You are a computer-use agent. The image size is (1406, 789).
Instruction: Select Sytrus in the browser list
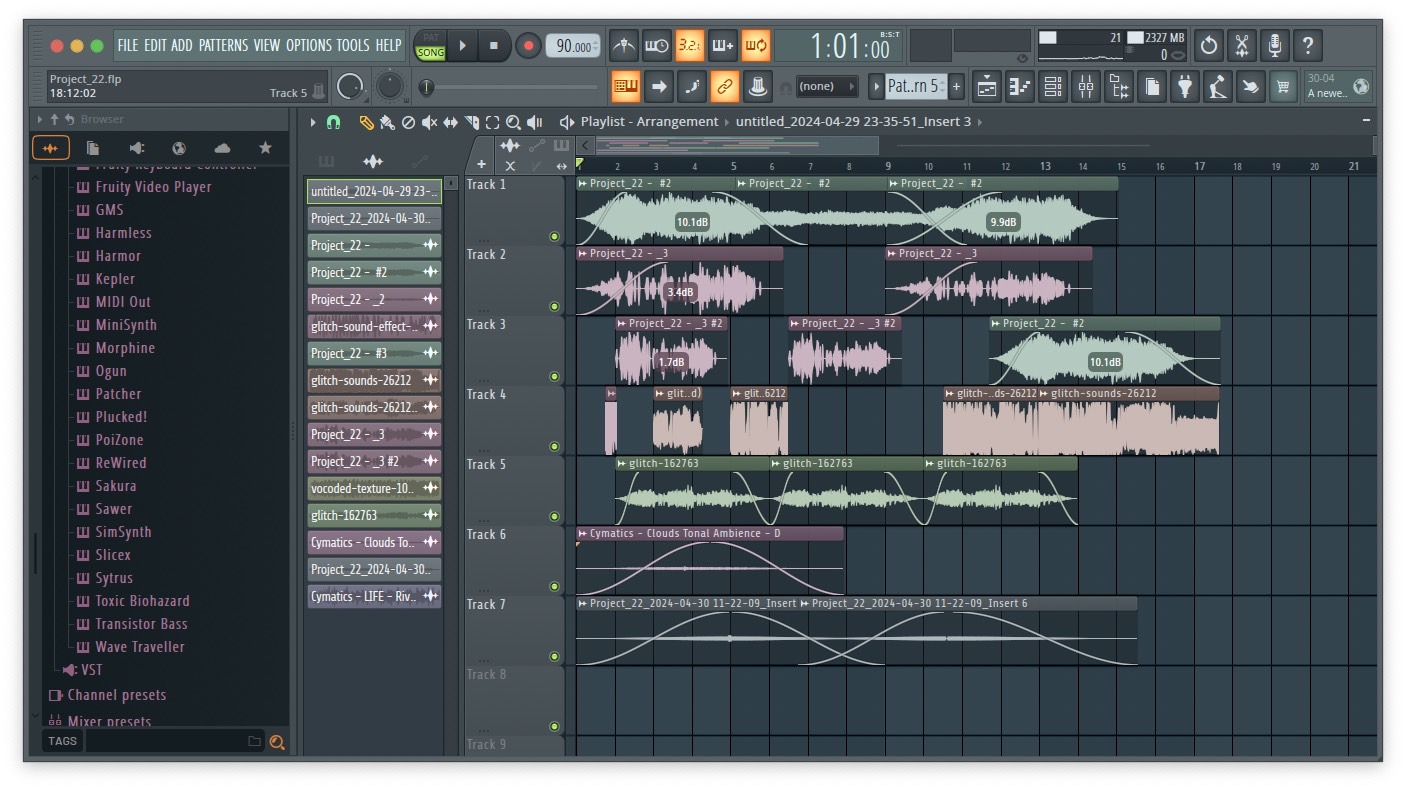114,578
